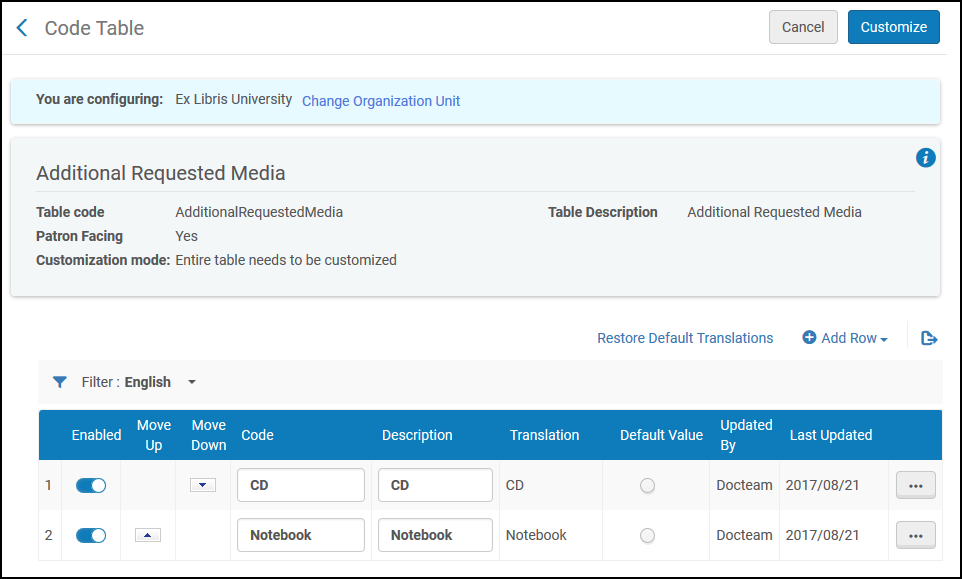Open the Filter English language dropdown
This screenshot has width=962, height=579.
click(x=192, y=382)
